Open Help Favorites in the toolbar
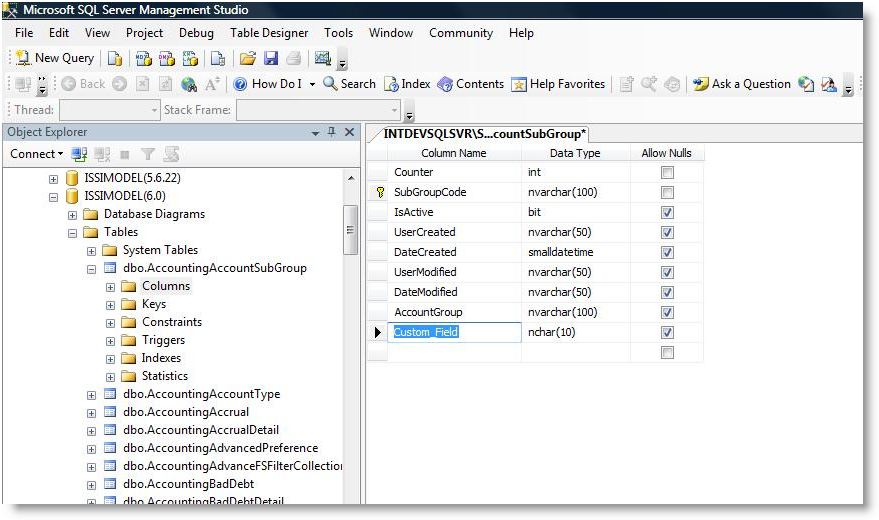This screenshot has height=520, width=879. pos(558,84)
